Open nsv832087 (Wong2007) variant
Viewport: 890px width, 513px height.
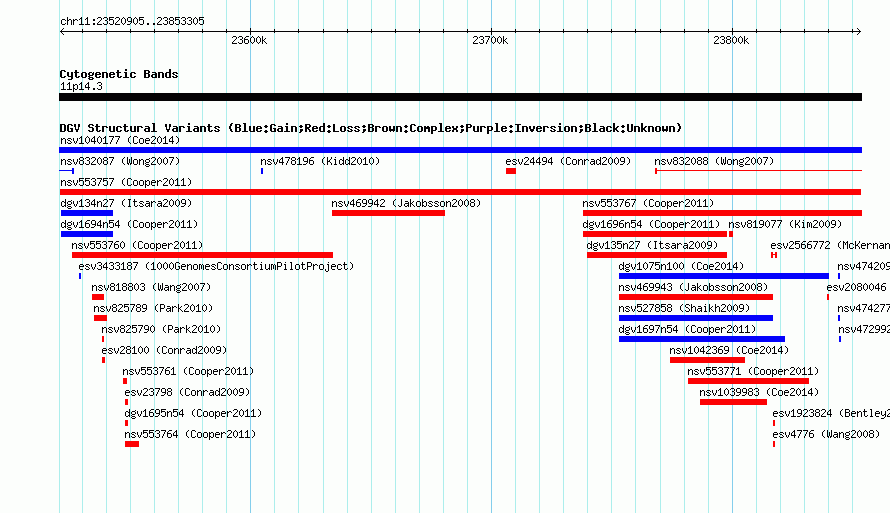(x=120, y=161)
